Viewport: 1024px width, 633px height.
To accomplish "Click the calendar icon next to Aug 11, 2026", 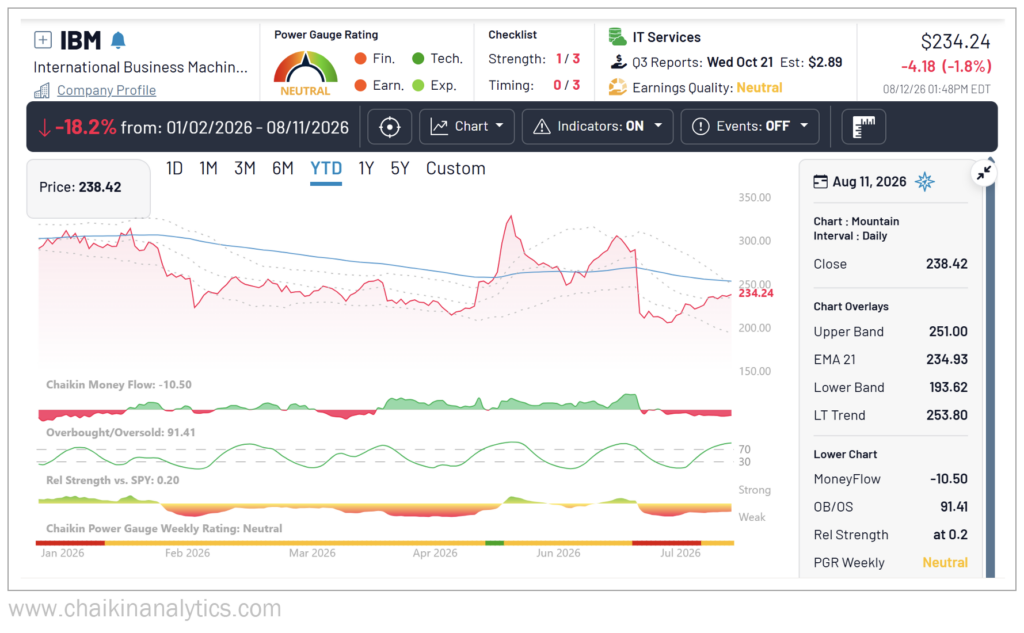I will (820, 182).
